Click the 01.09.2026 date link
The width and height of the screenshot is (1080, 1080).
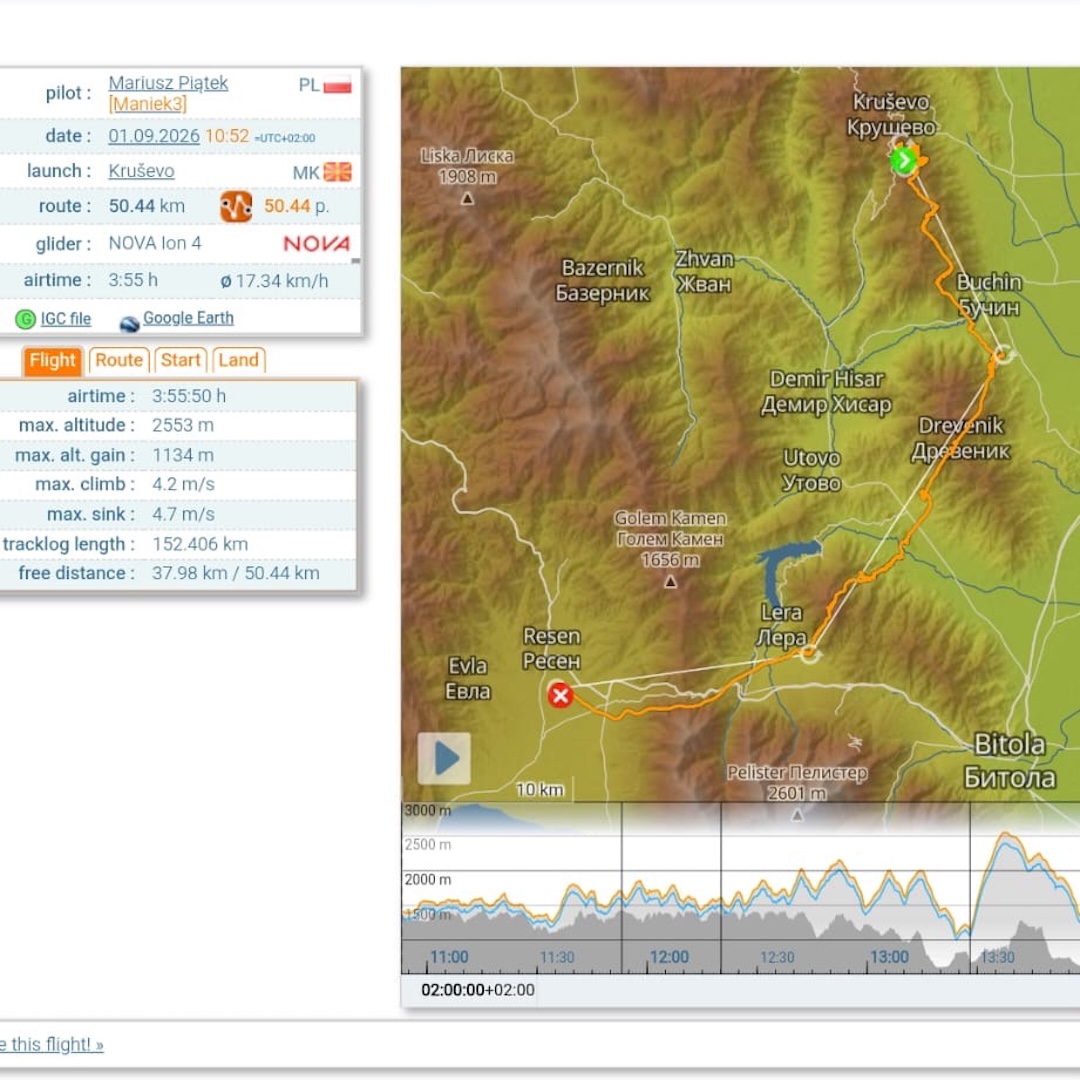(154, 136)
